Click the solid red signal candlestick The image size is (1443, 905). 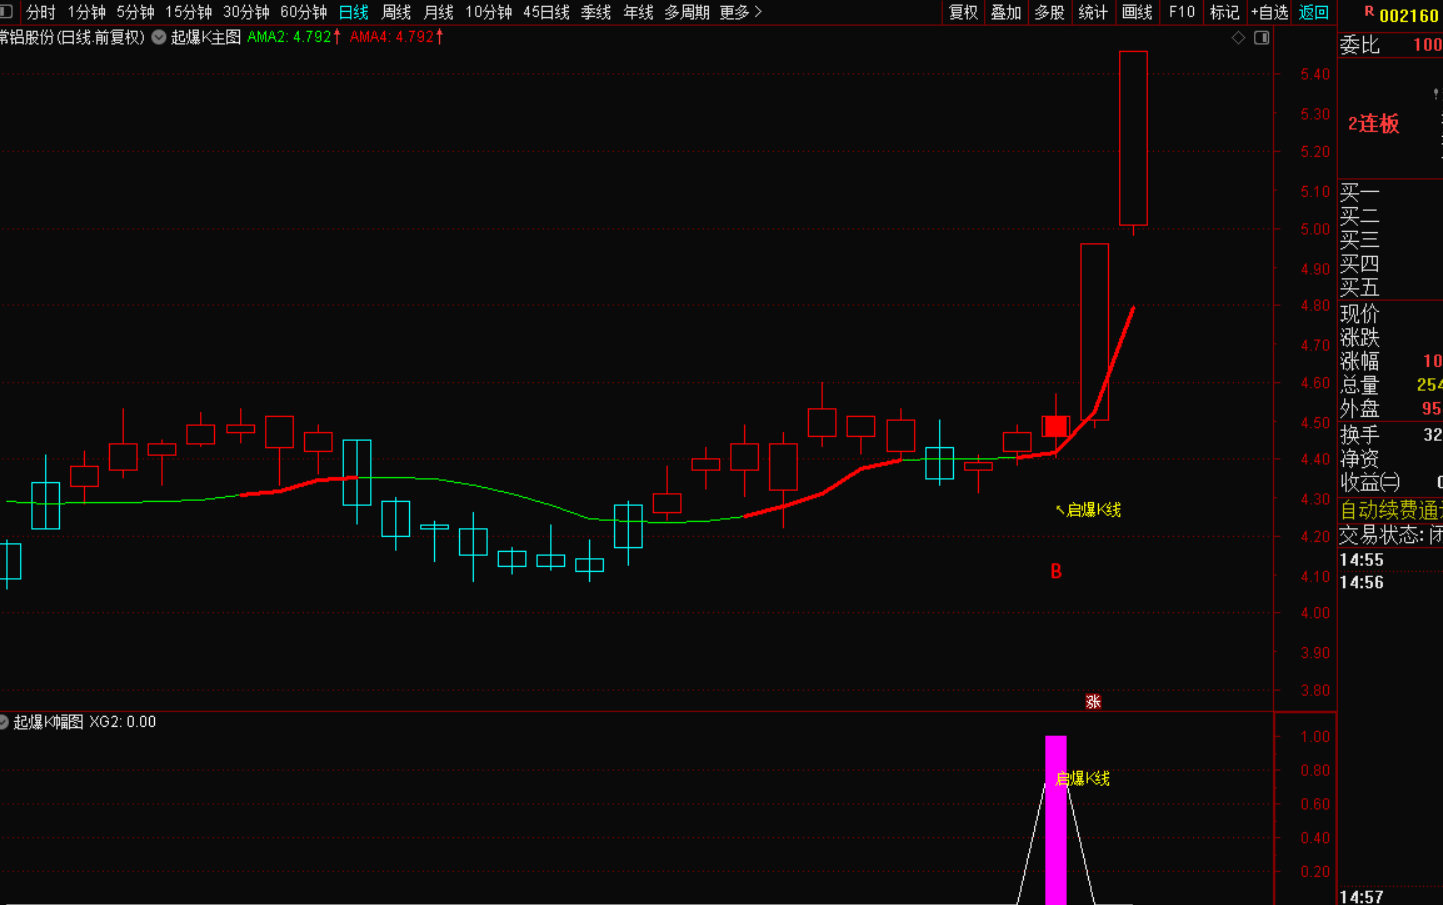coord(1055,426)
